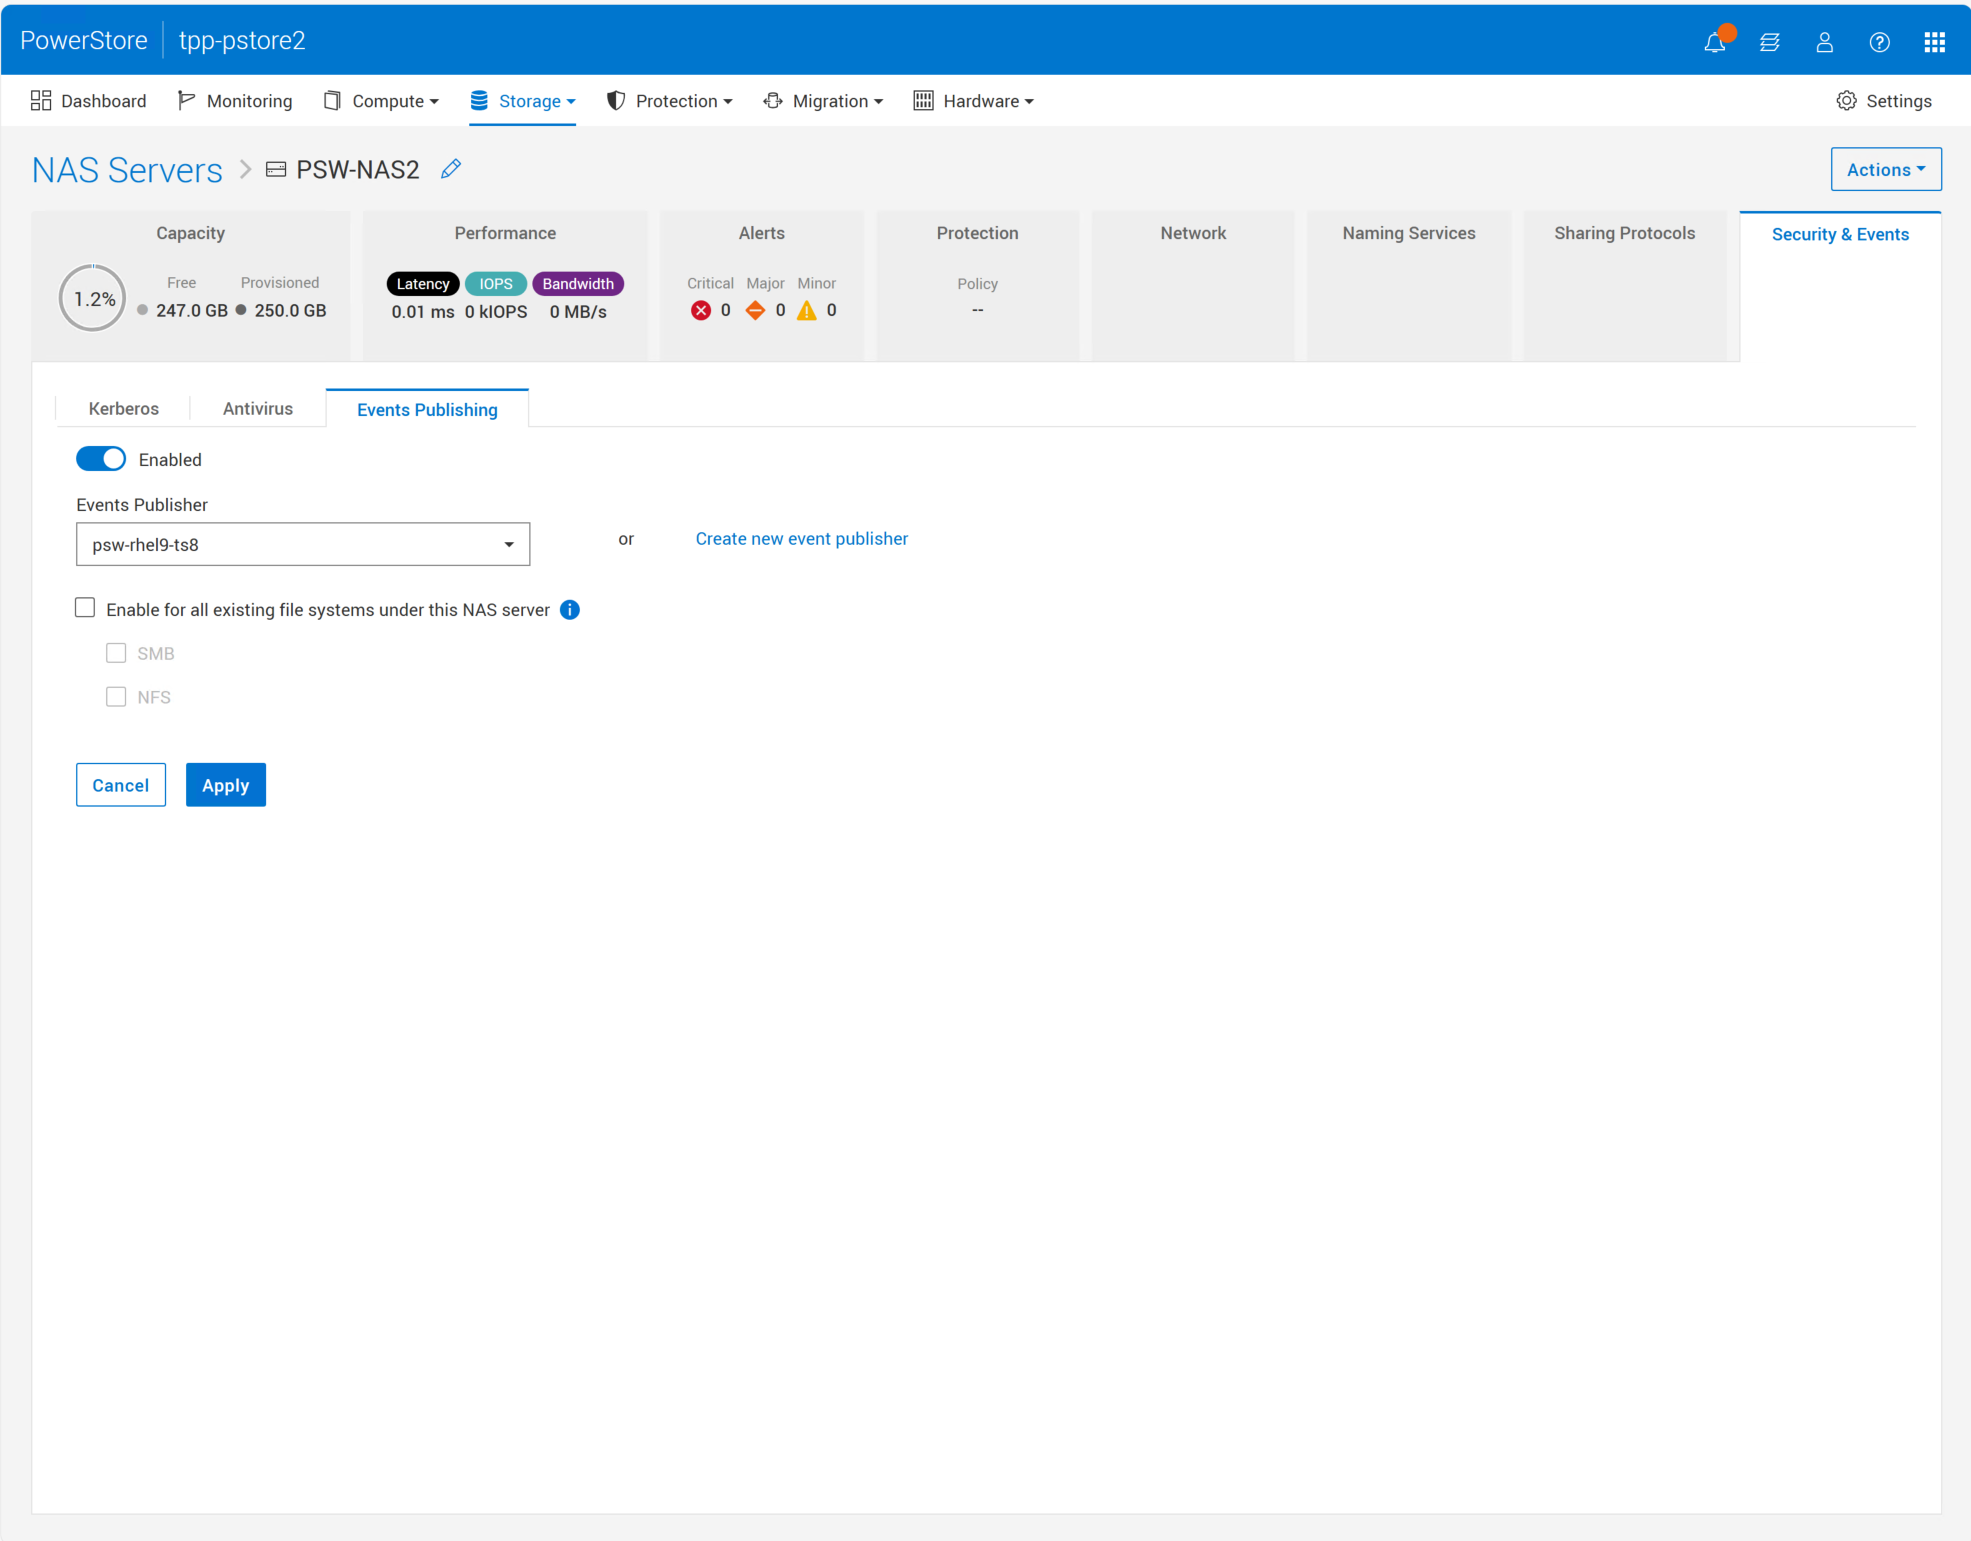This screenshot has height=1541, width=1971.
Task: Open the Sharing Protocols tab
Action: click(1624, 233)
